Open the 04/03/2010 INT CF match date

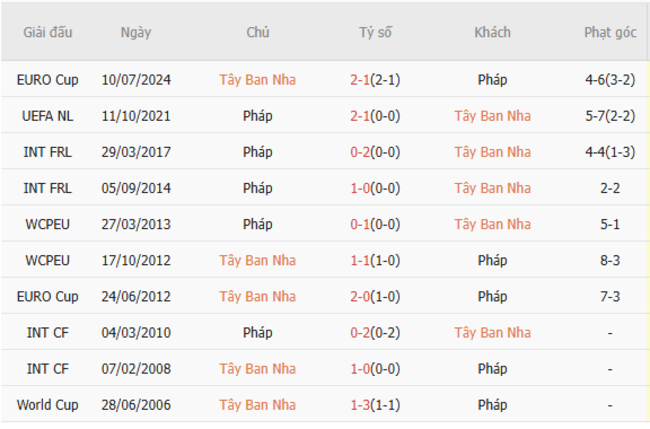(136, 332)
